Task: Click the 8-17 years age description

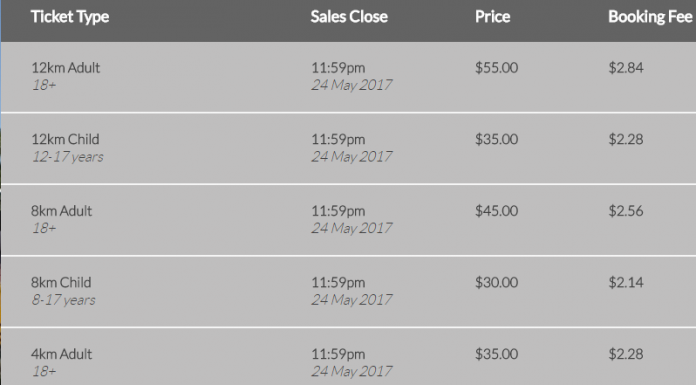Action: [63, 300]
